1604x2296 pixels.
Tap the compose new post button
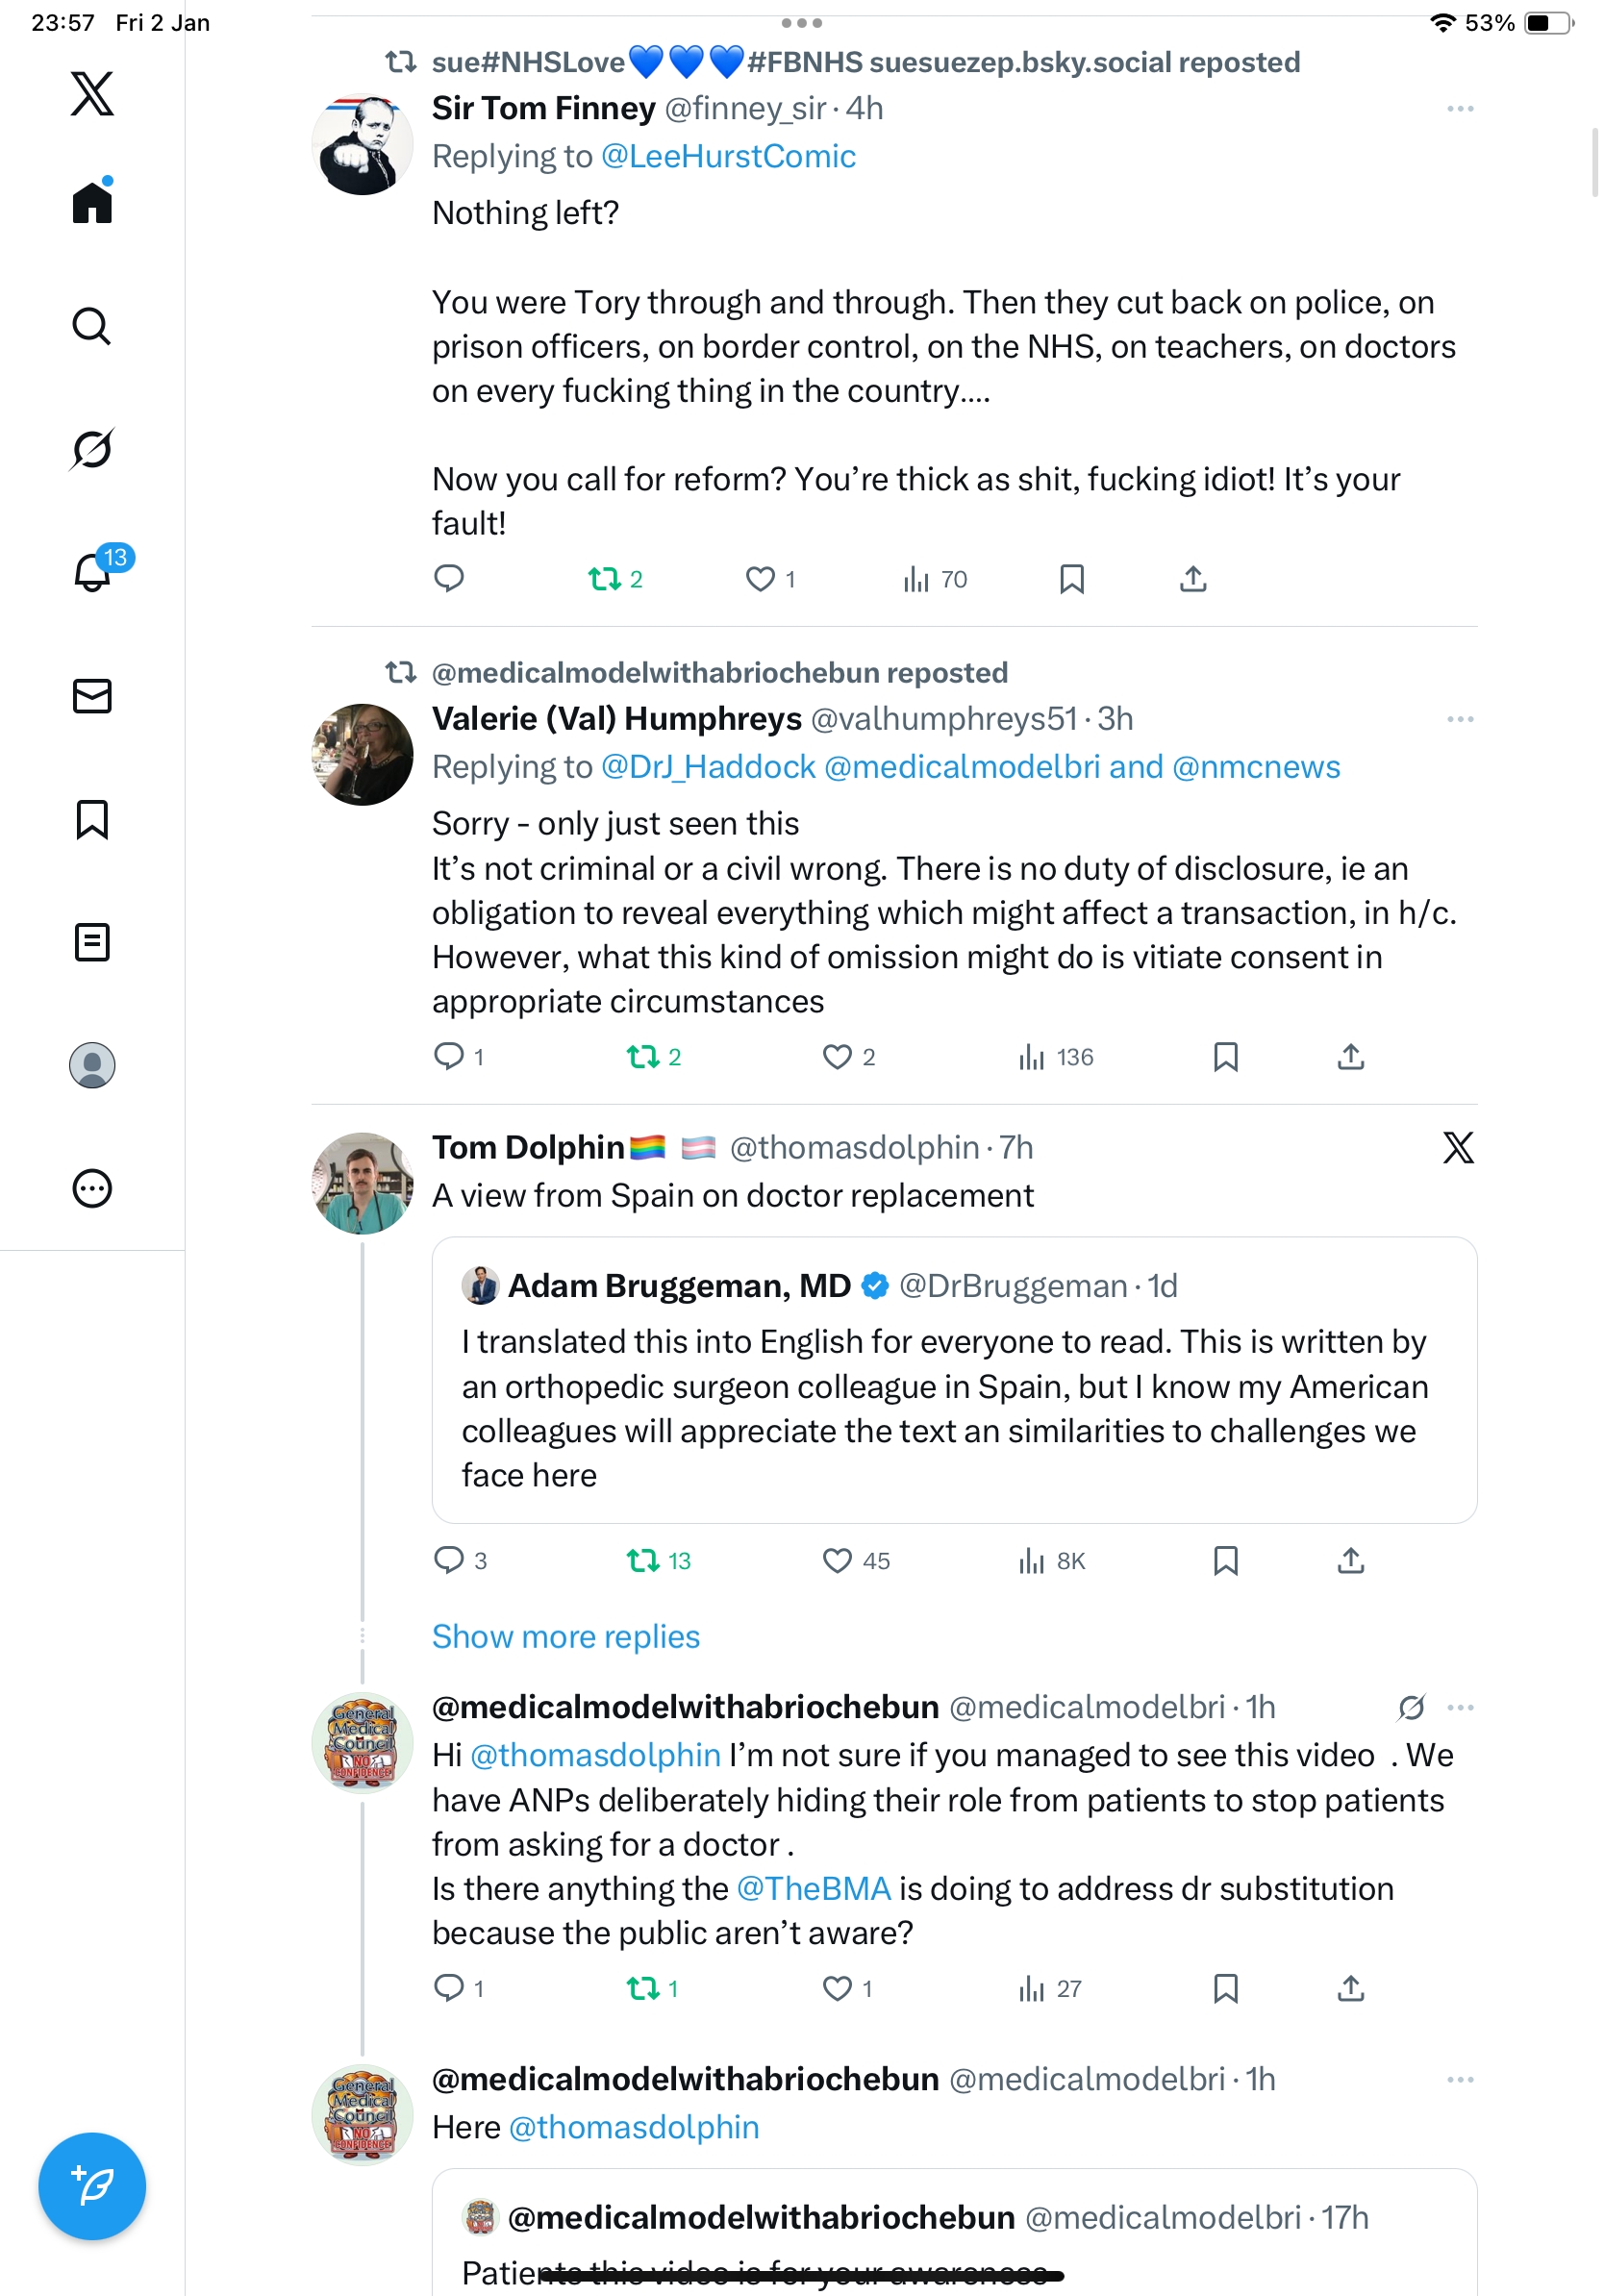coord(92,2185)
